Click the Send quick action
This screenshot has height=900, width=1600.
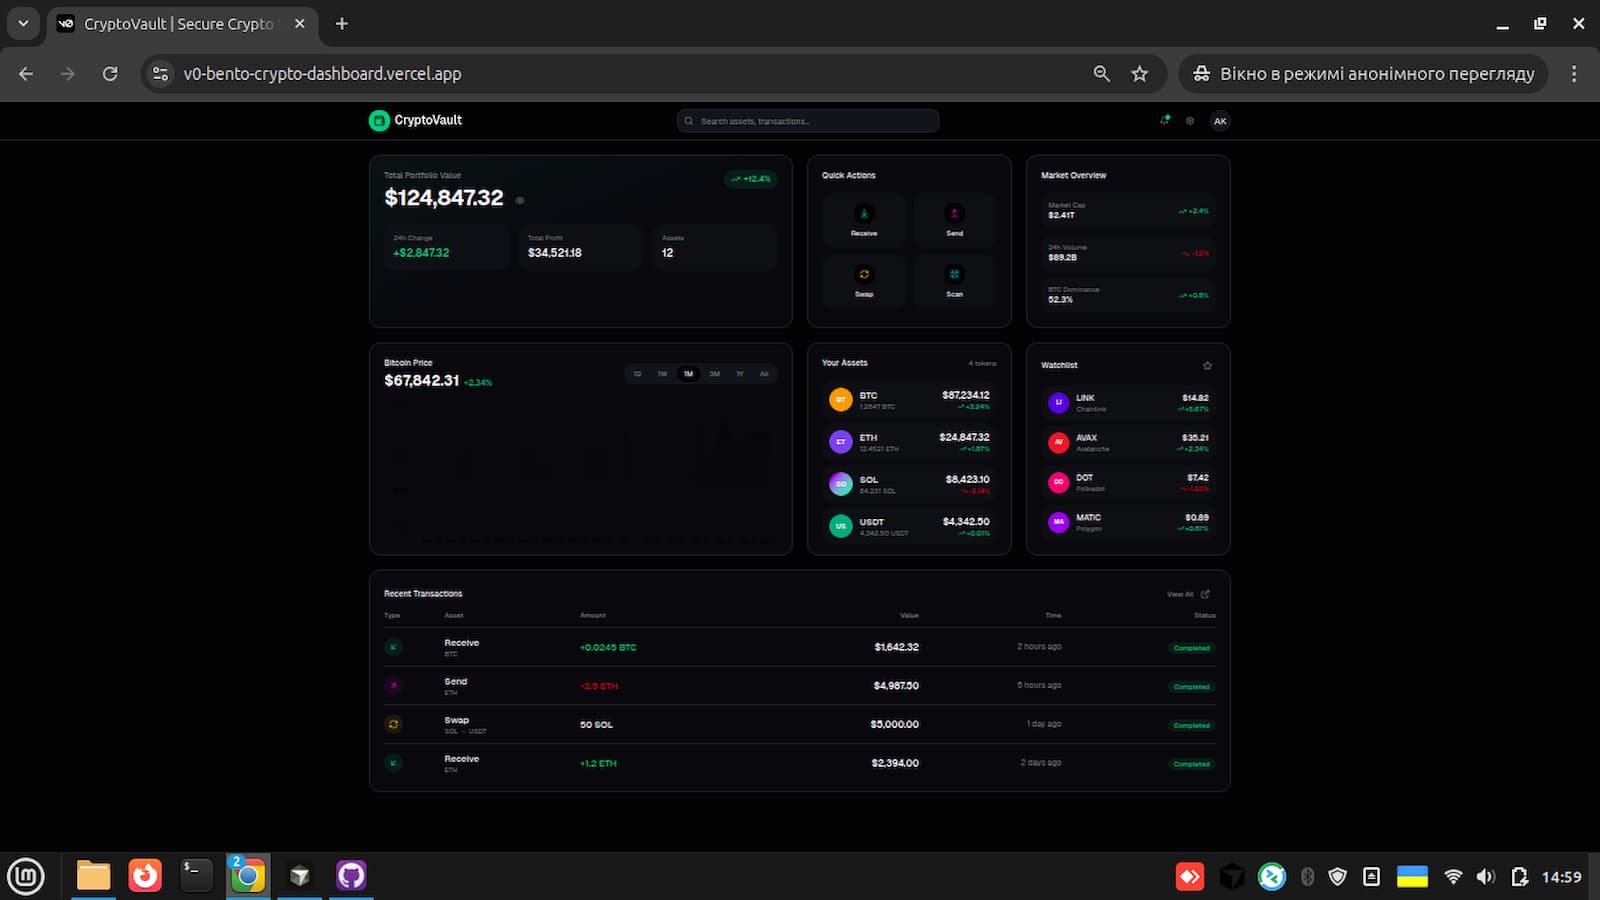click(x=955, y=220)
